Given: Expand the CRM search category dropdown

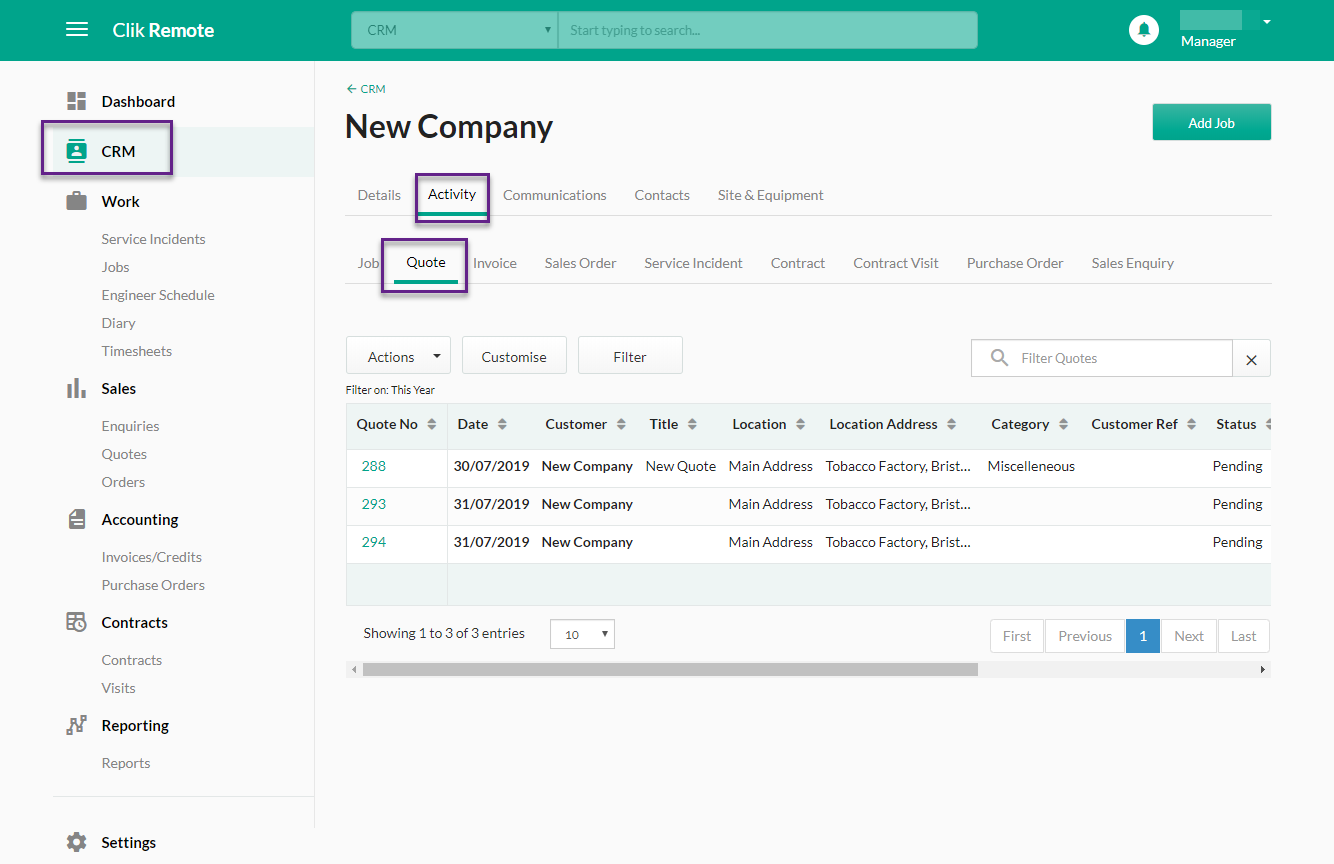Looking at the screenshot, I should pos(455,30).
